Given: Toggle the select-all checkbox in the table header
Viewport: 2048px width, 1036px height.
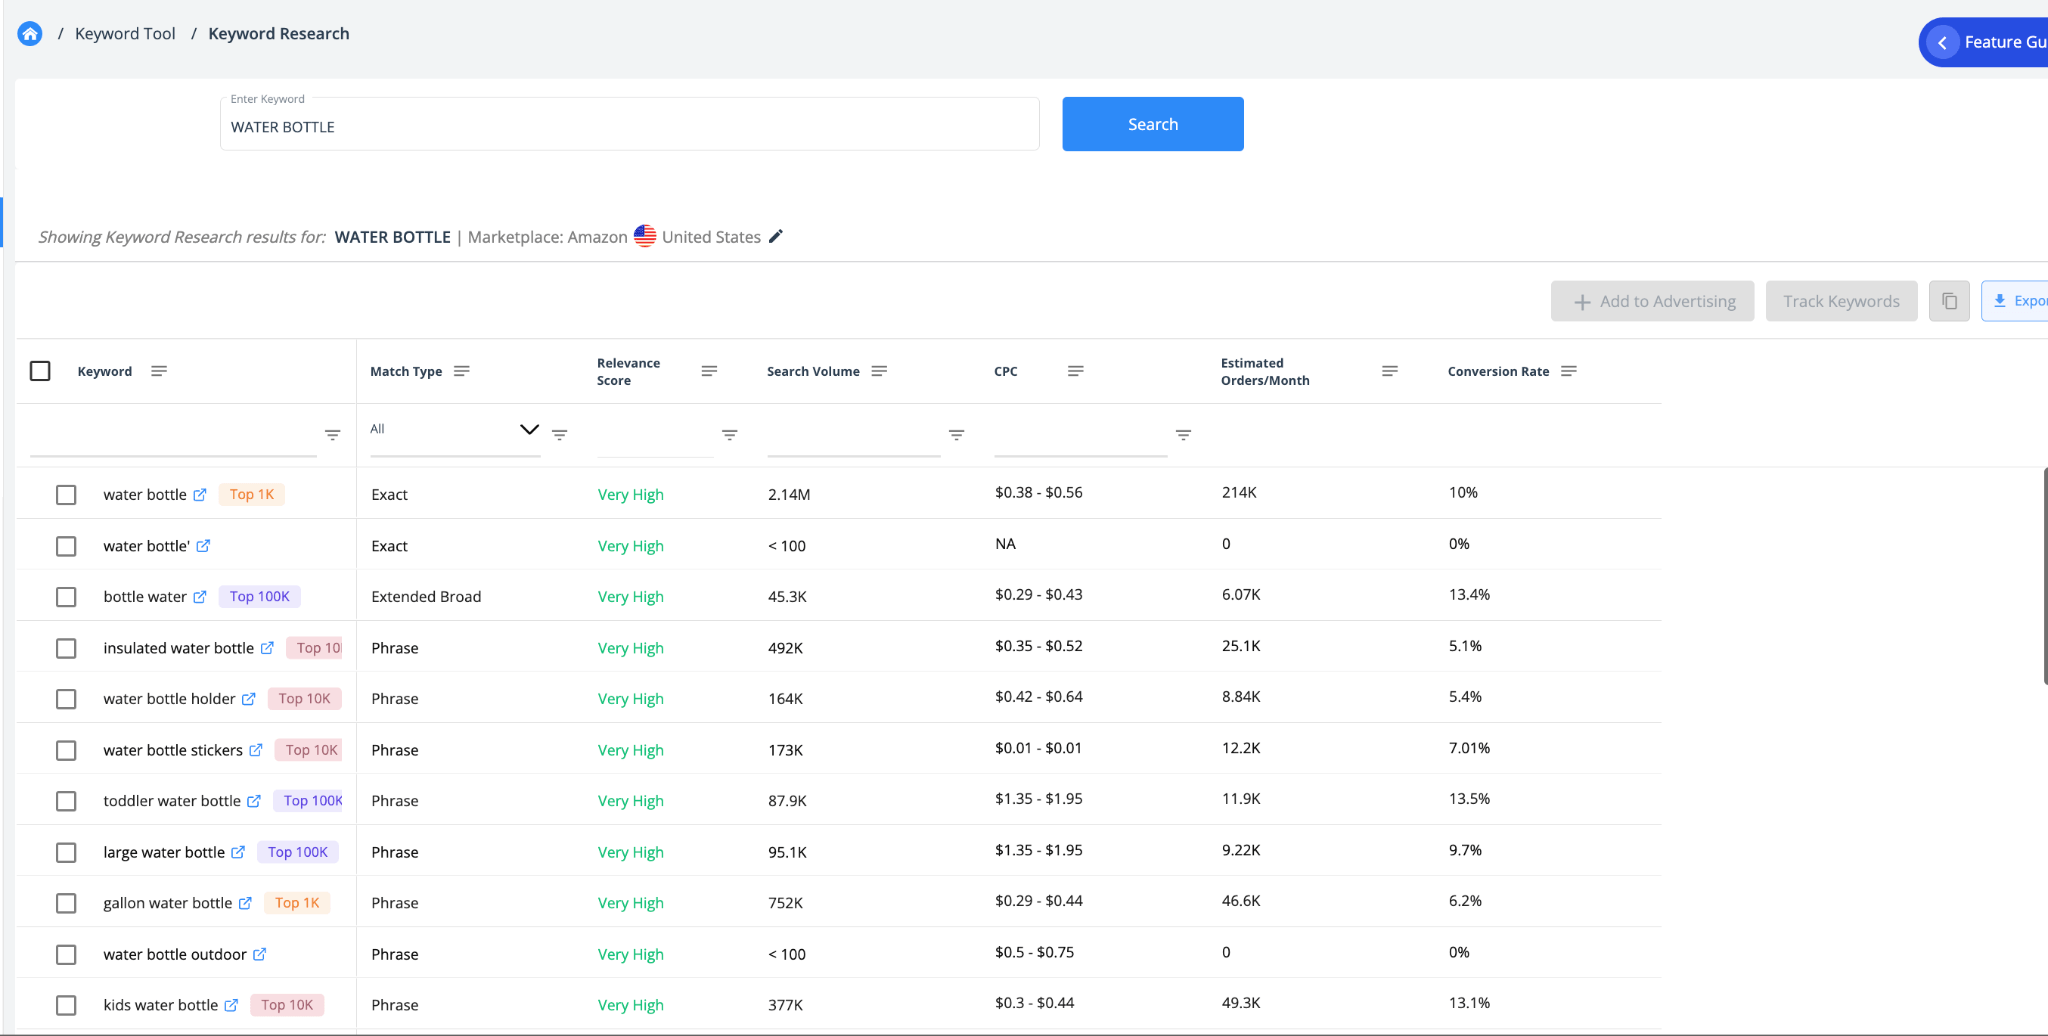Looking at the screenshot, I should [x=41, y=370].
